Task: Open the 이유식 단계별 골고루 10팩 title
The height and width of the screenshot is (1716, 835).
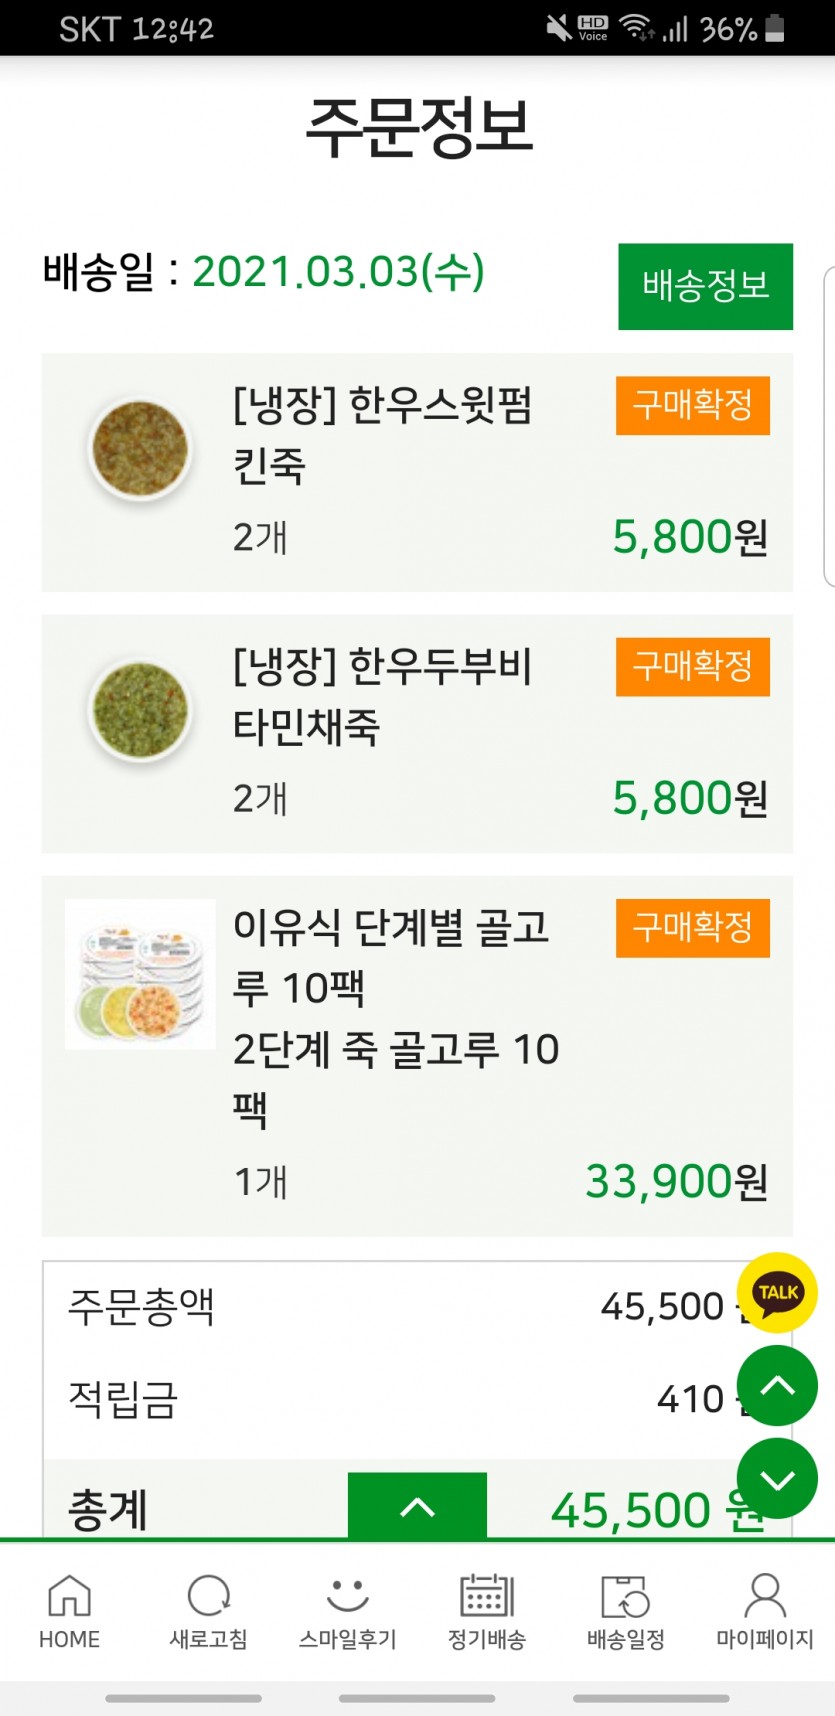Action: pyautogui.click(x=390, y=957)
